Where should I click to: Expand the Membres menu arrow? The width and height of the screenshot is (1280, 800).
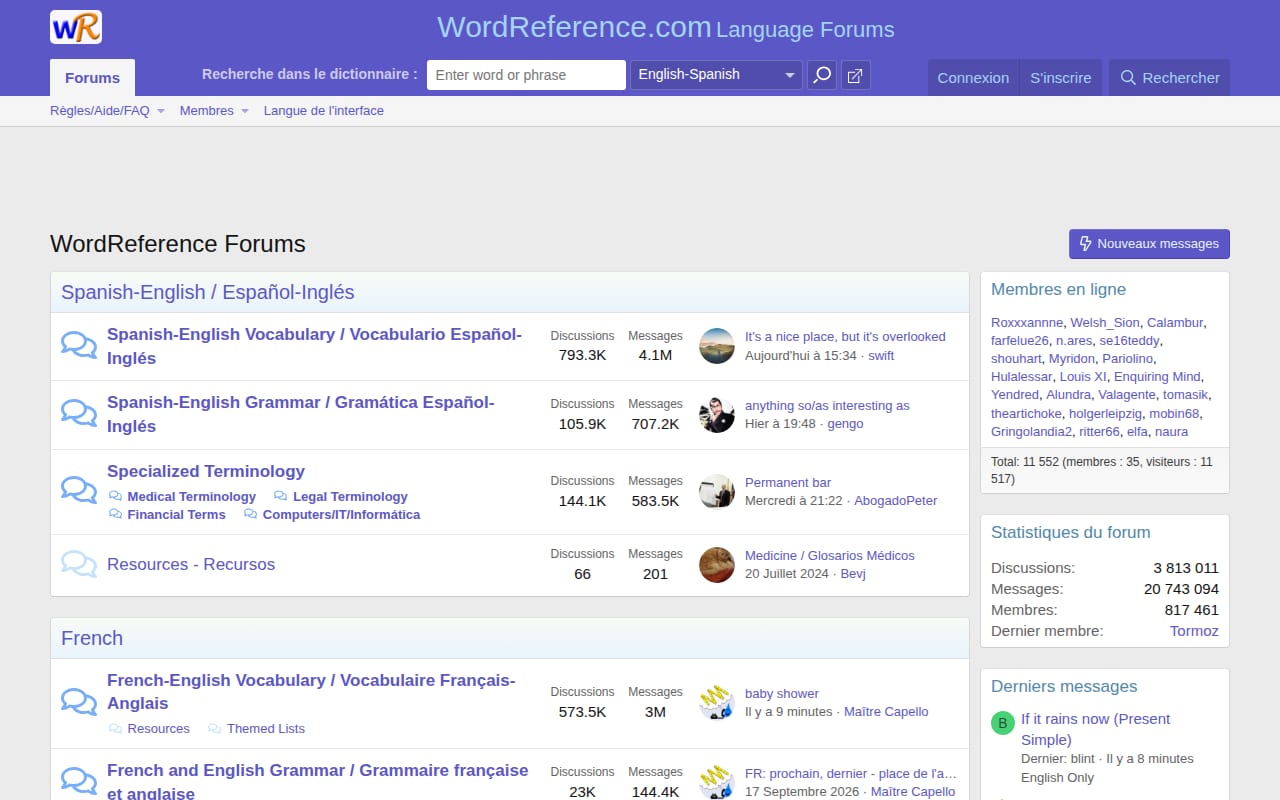(x=245, y=111)
